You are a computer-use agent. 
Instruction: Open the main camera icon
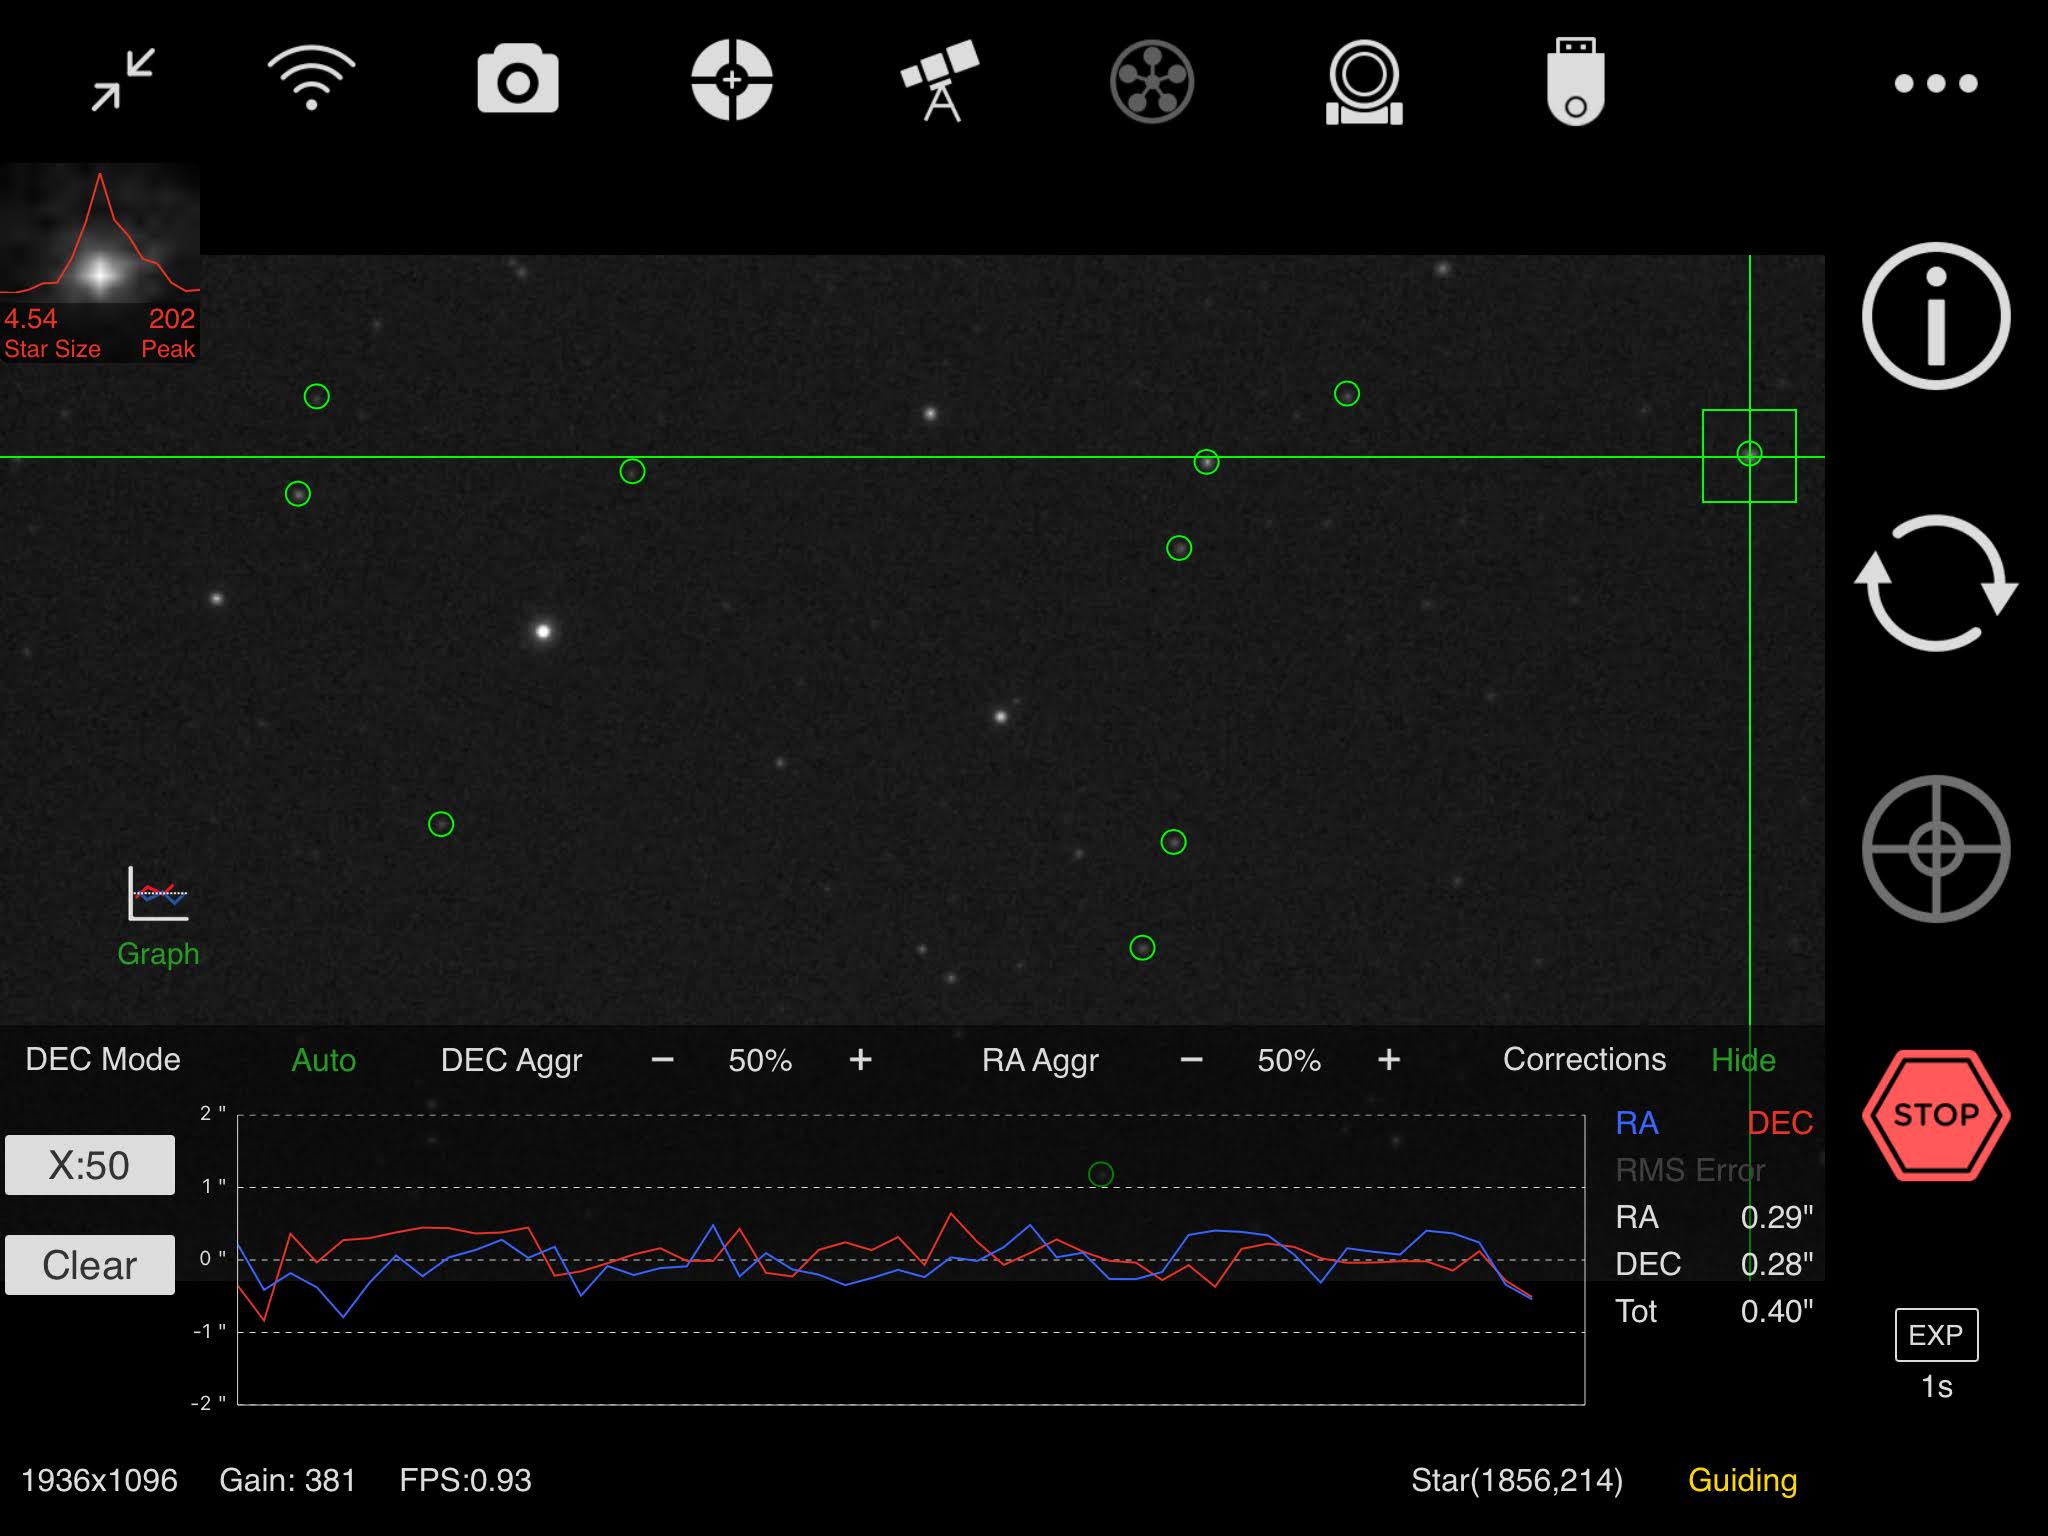pyautogui.click(x=518, y=79)
